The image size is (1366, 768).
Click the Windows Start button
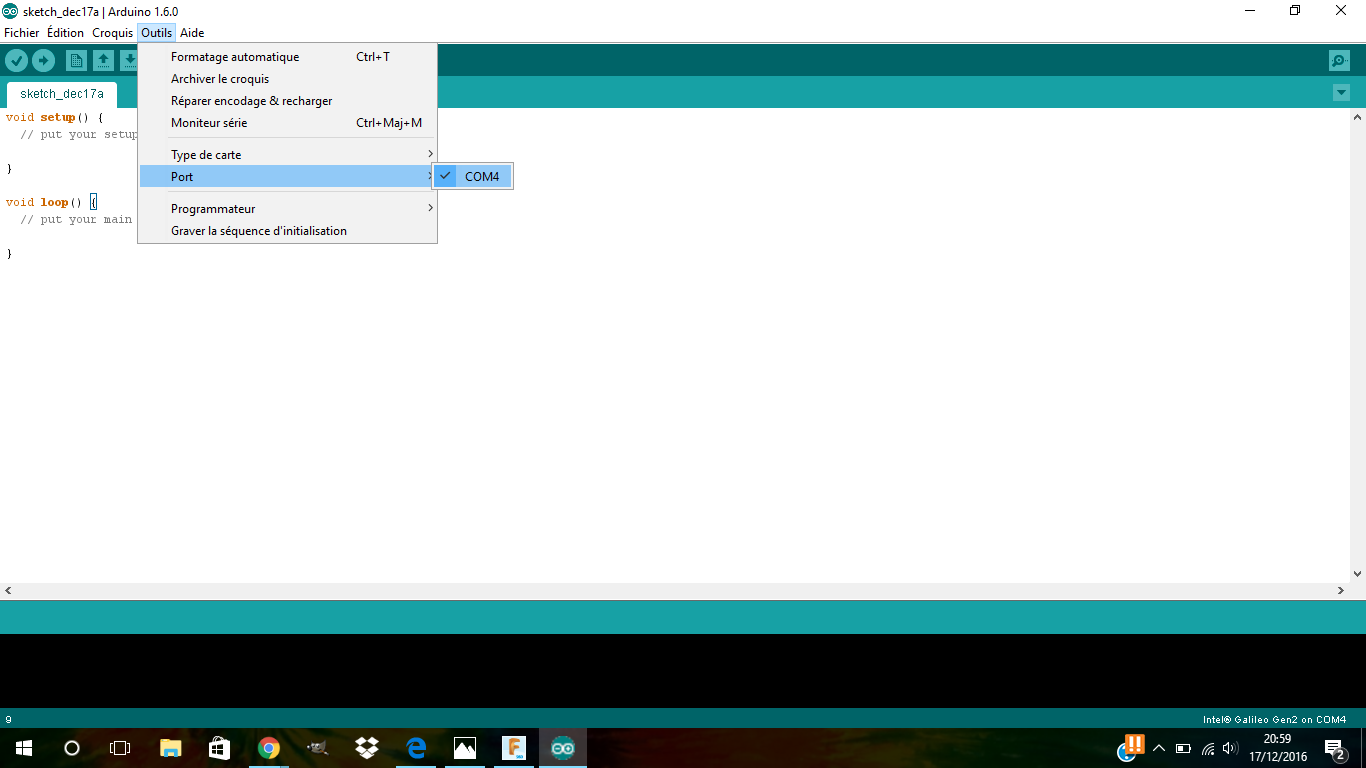point(23,748)
